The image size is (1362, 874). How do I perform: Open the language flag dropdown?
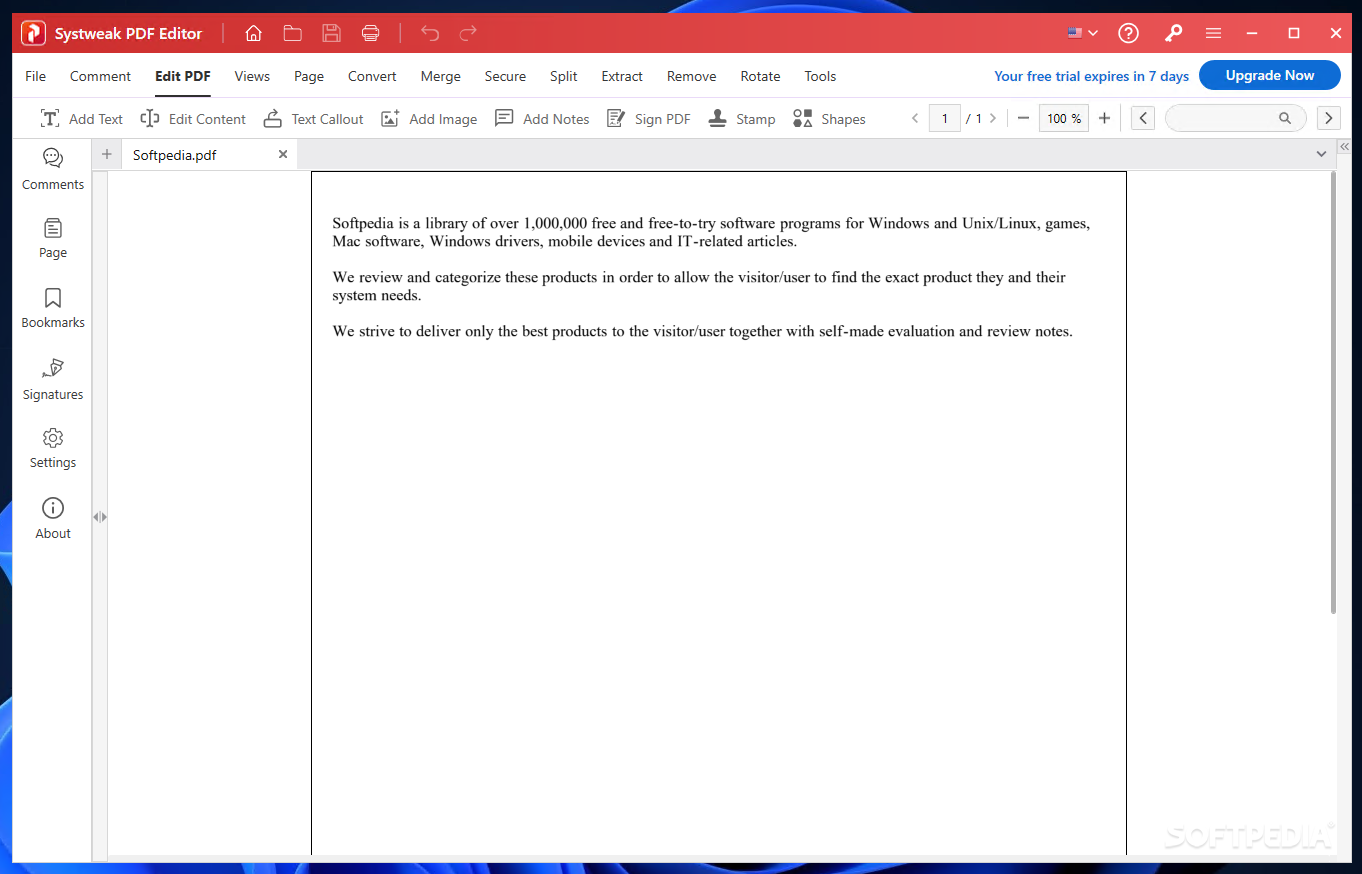pos(1082,33)
